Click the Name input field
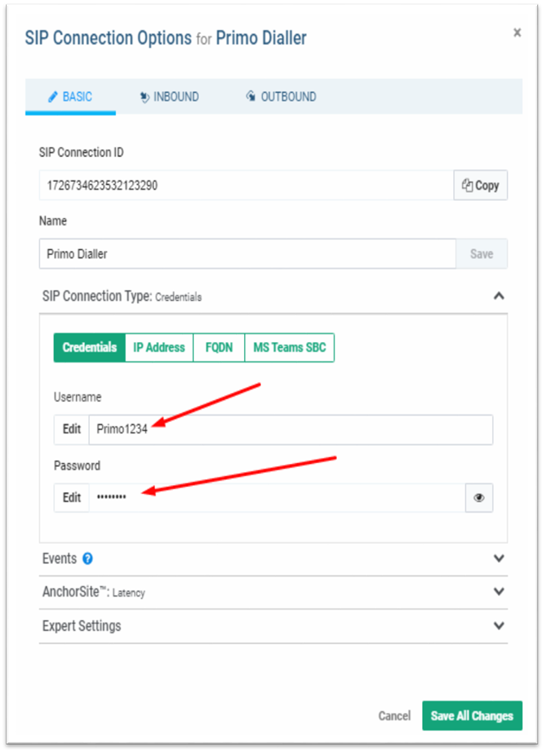 tap(248, 254)
